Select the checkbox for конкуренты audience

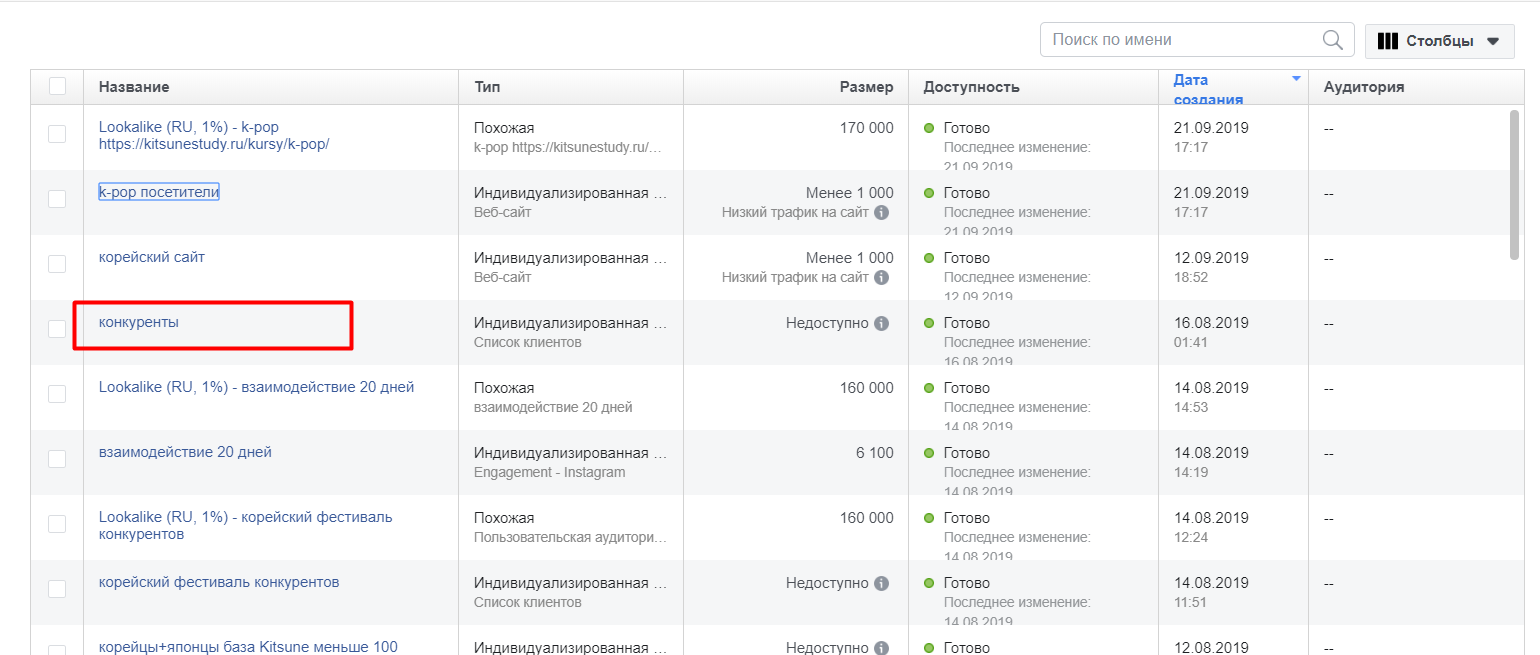pyautogui.click(x=57, y=329)
